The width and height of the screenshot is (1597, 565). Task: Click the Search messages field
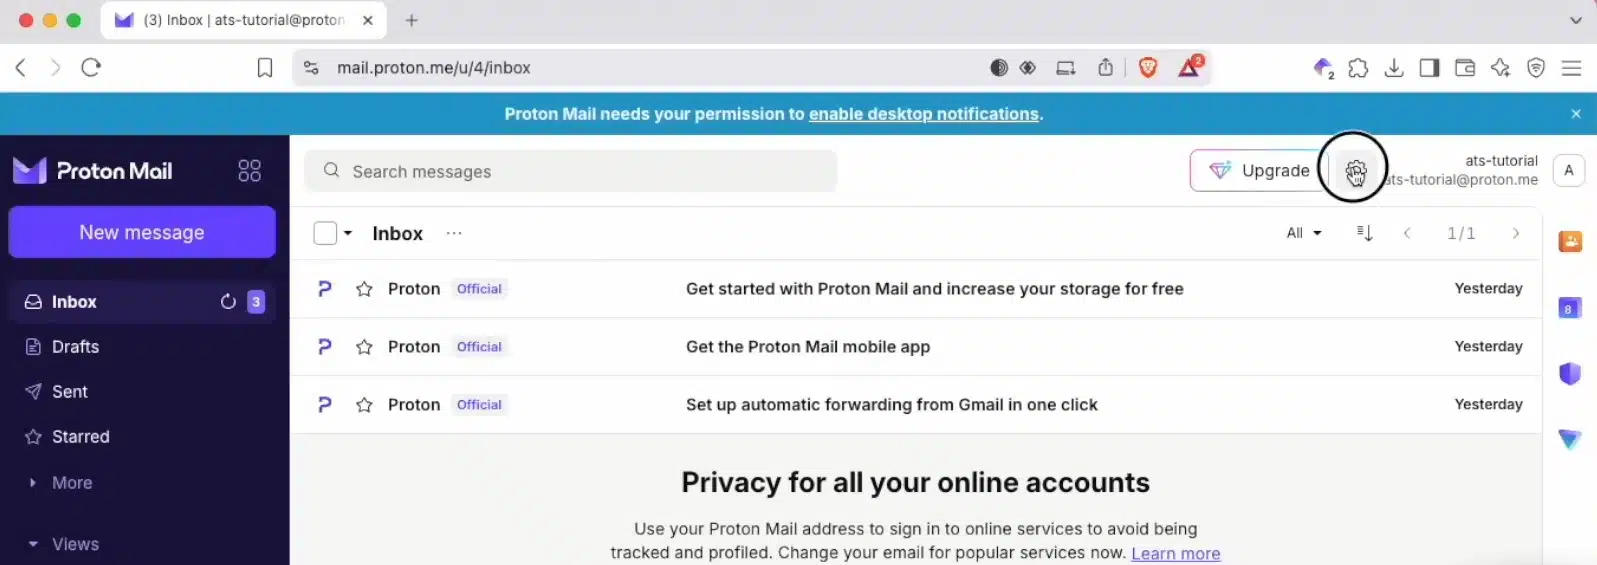click(580, 171)
